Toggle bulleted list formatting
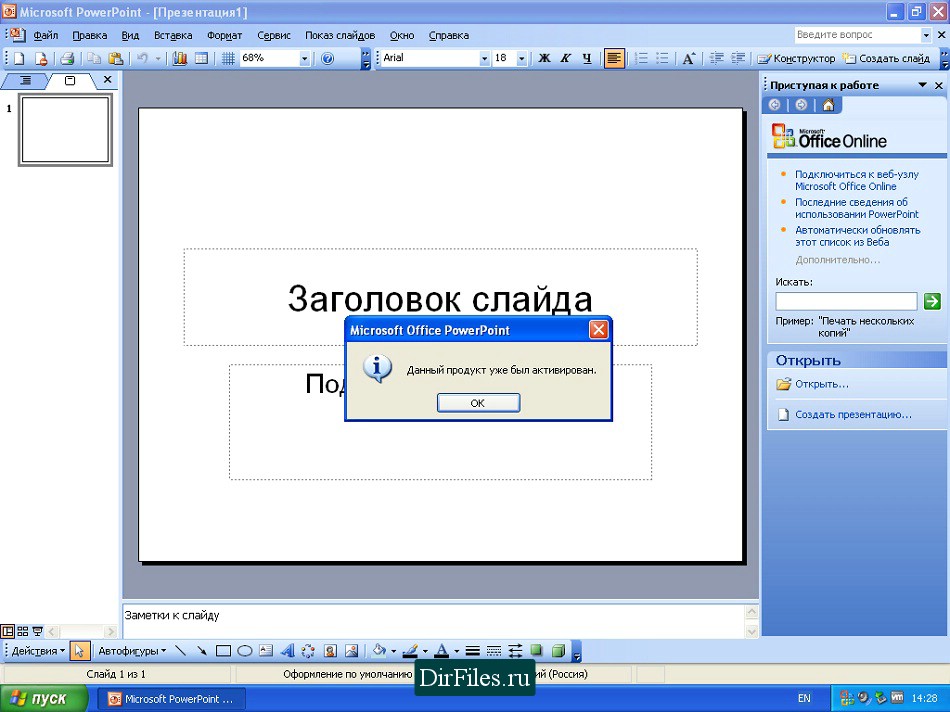 (662, 59)
